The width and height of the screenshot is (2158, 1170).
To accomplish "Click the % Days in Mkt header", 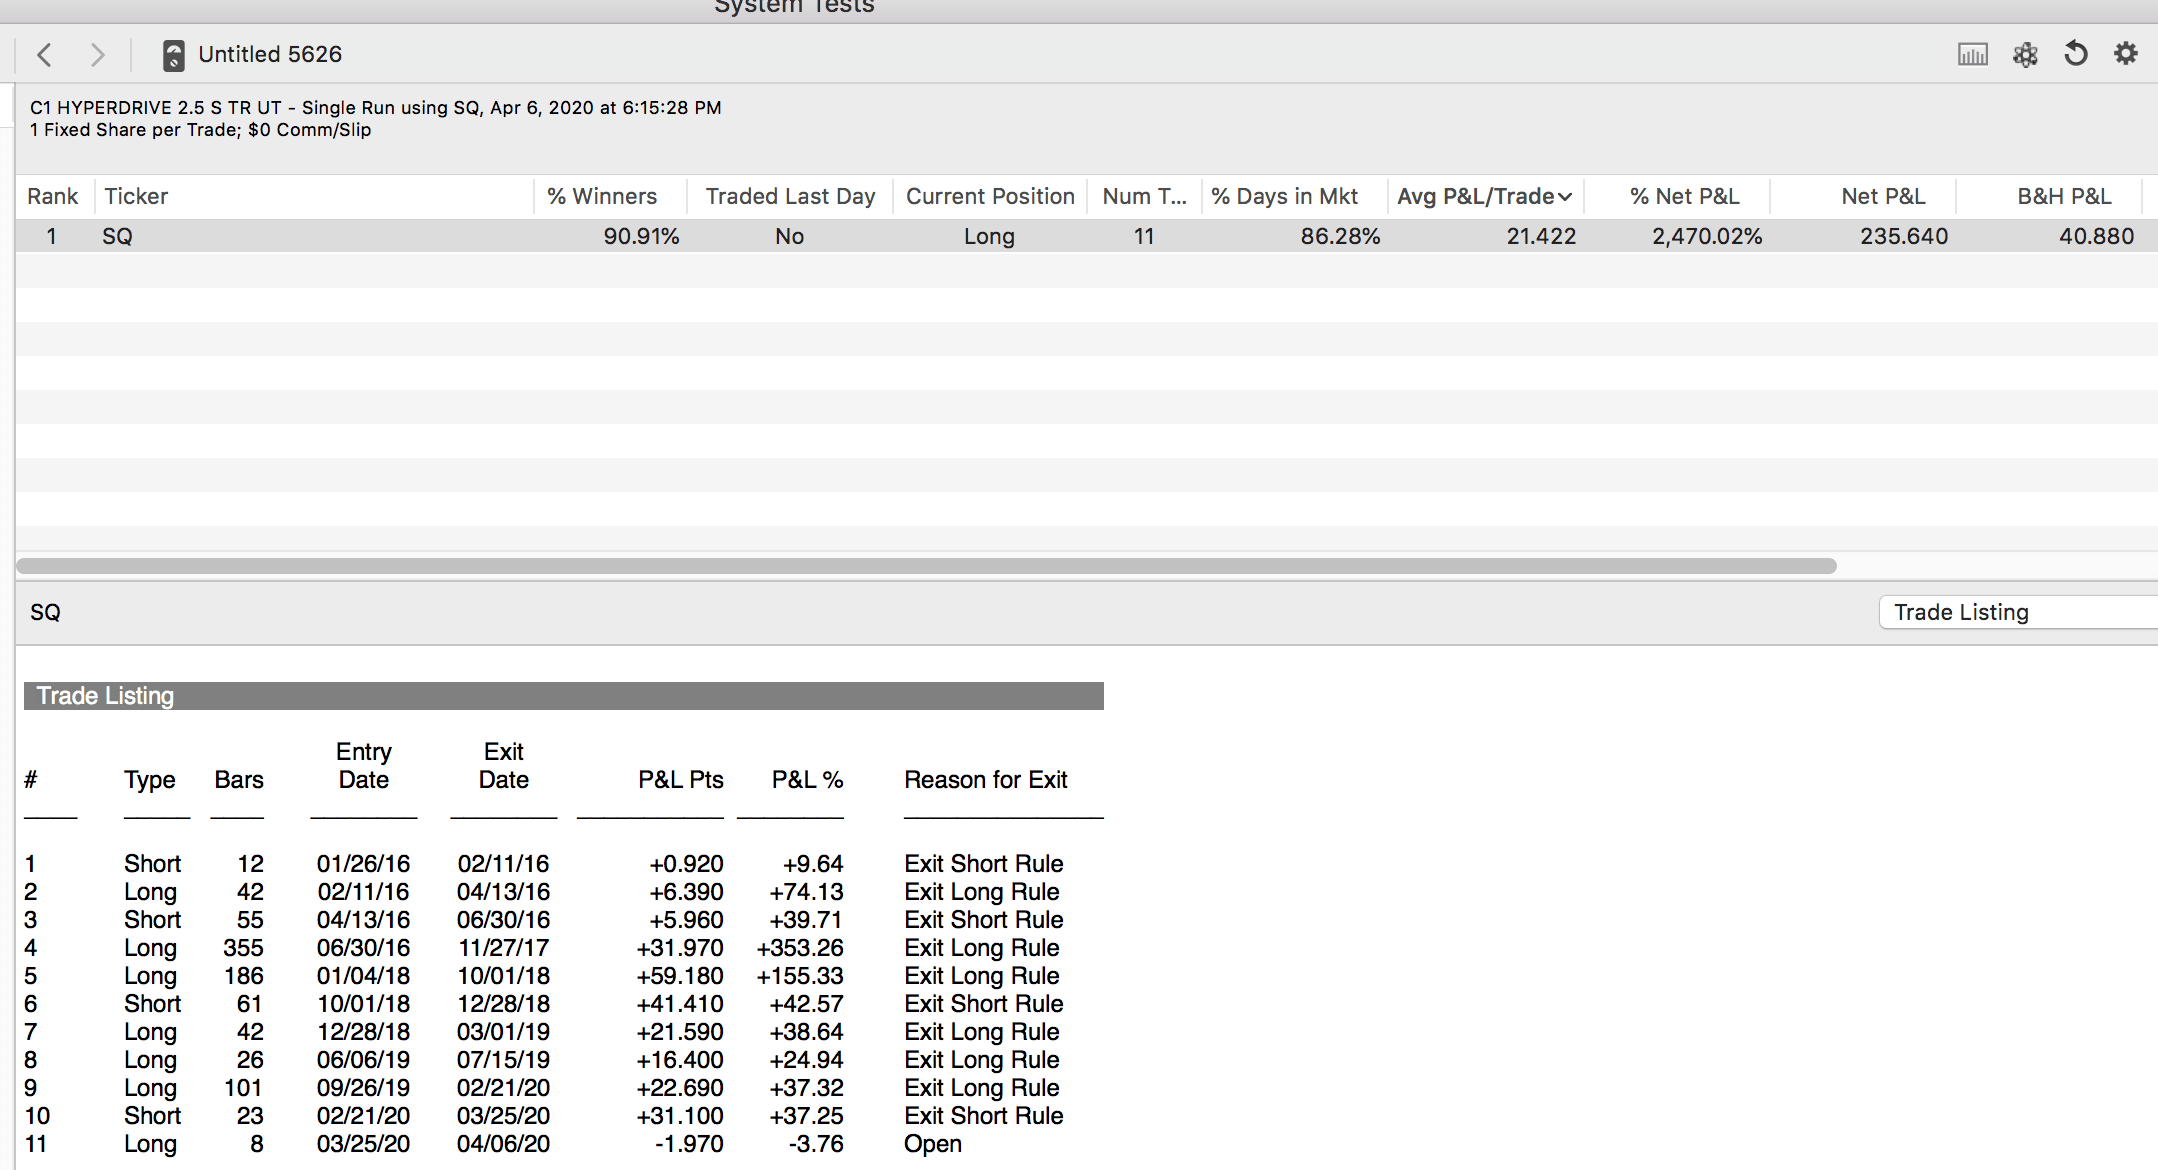I will coord(1284,196).
